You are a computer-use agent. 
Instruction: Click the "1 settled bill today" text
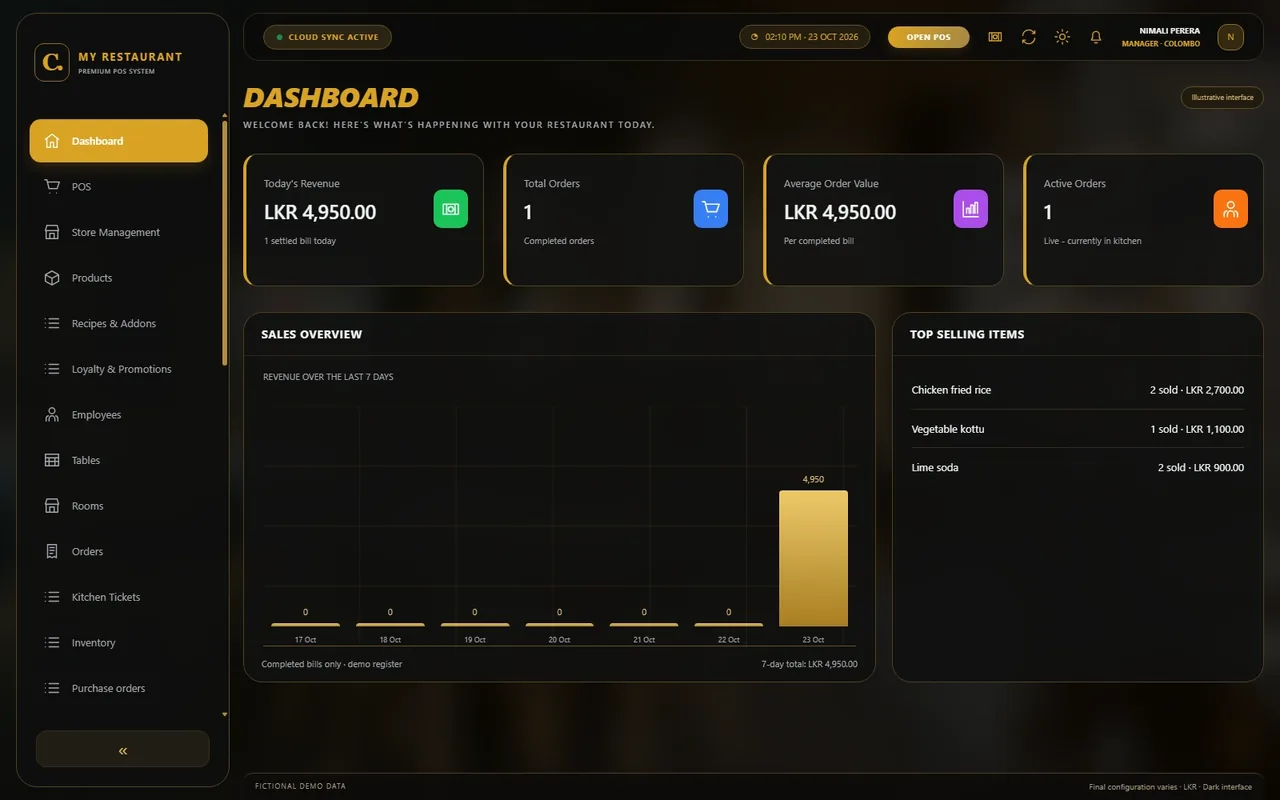(x=300, y=241)
